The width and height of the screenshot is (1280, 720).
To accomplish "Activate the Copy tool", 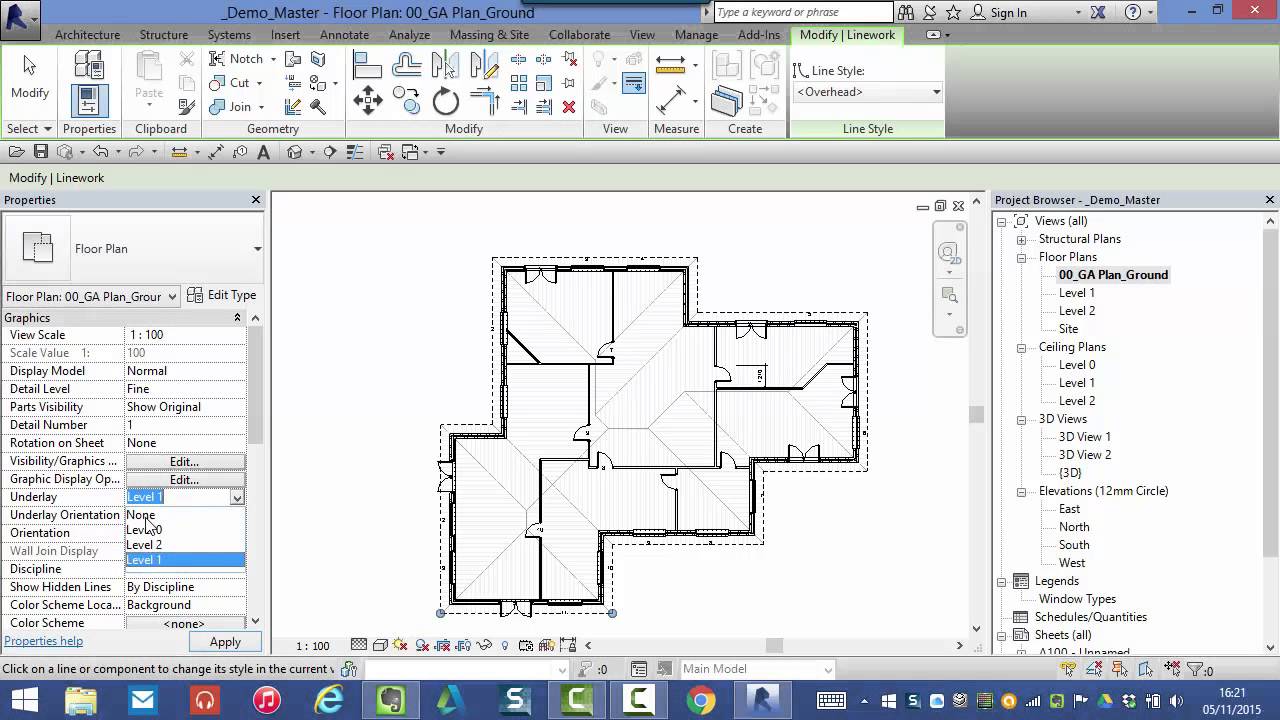I will (406, 99).
